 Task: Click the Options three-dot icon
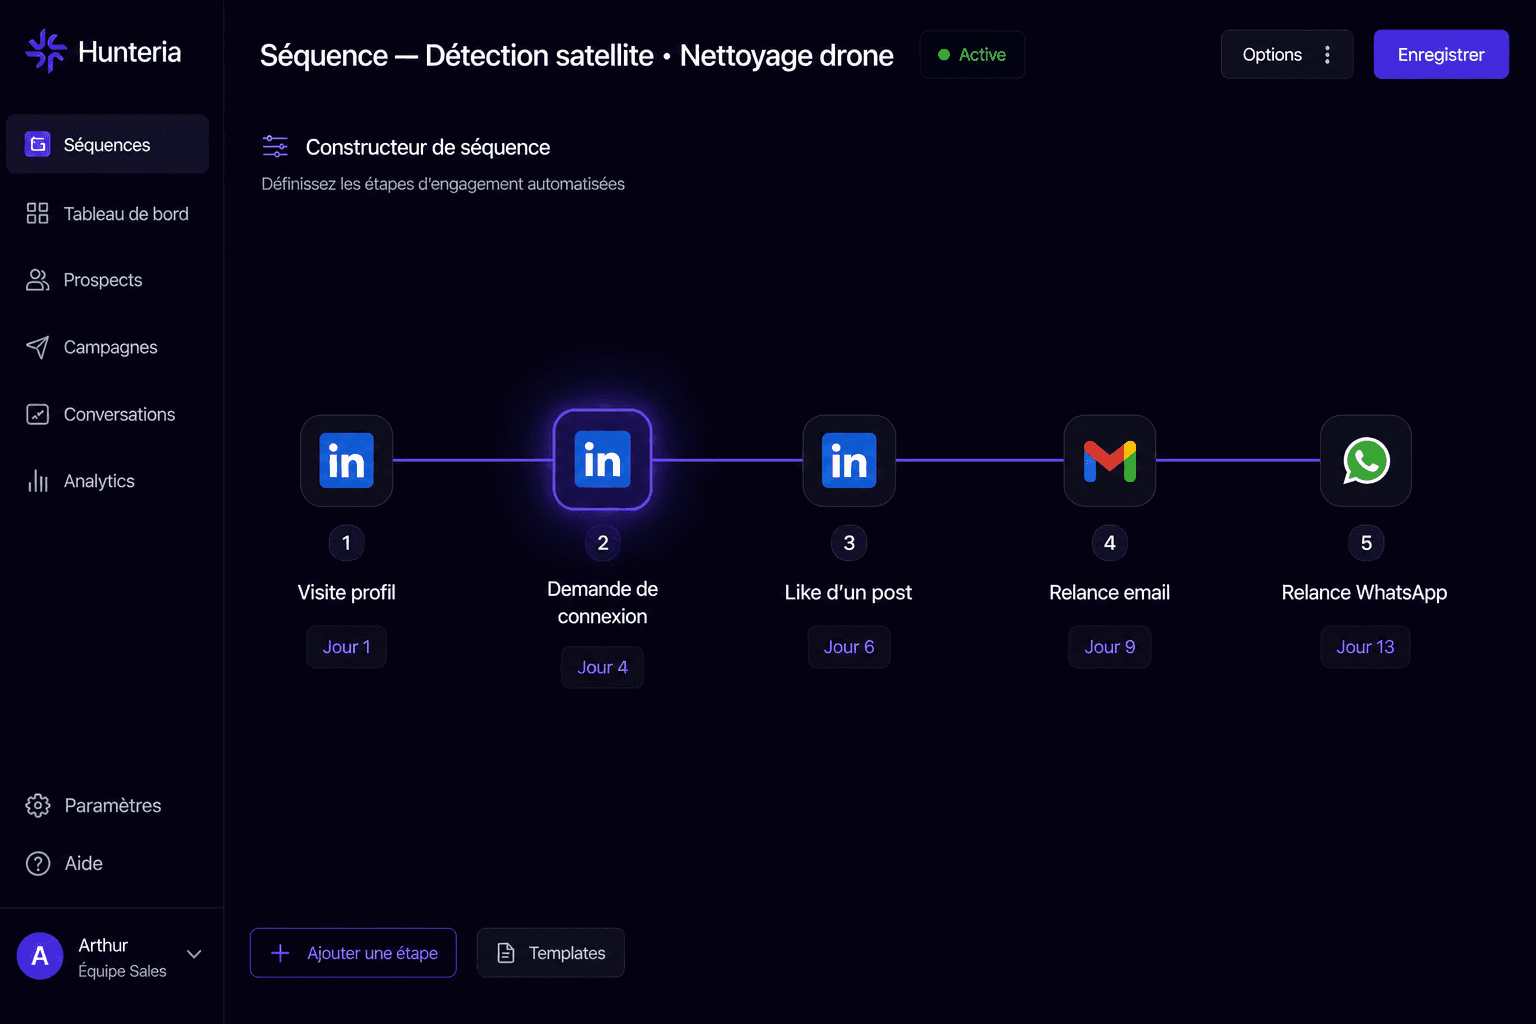[x=1327, y=55]
